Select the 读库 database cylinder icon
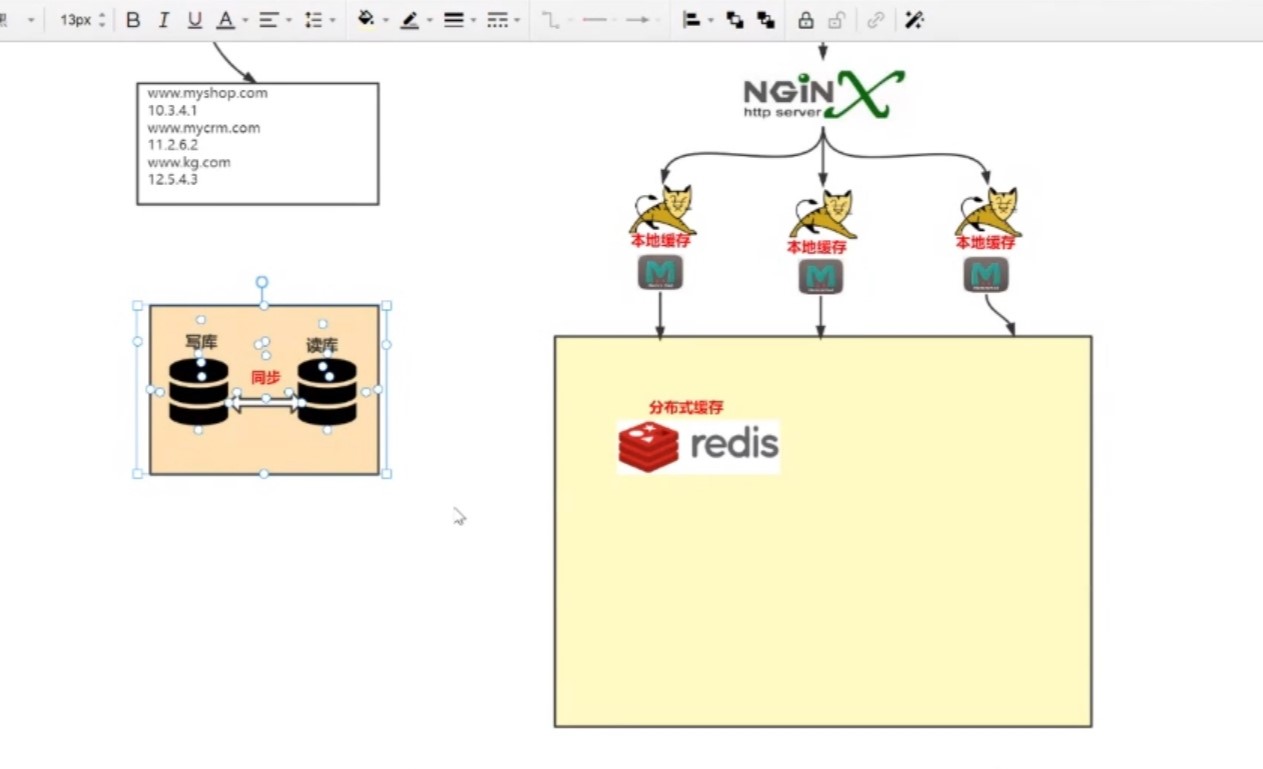 (327, 391)
